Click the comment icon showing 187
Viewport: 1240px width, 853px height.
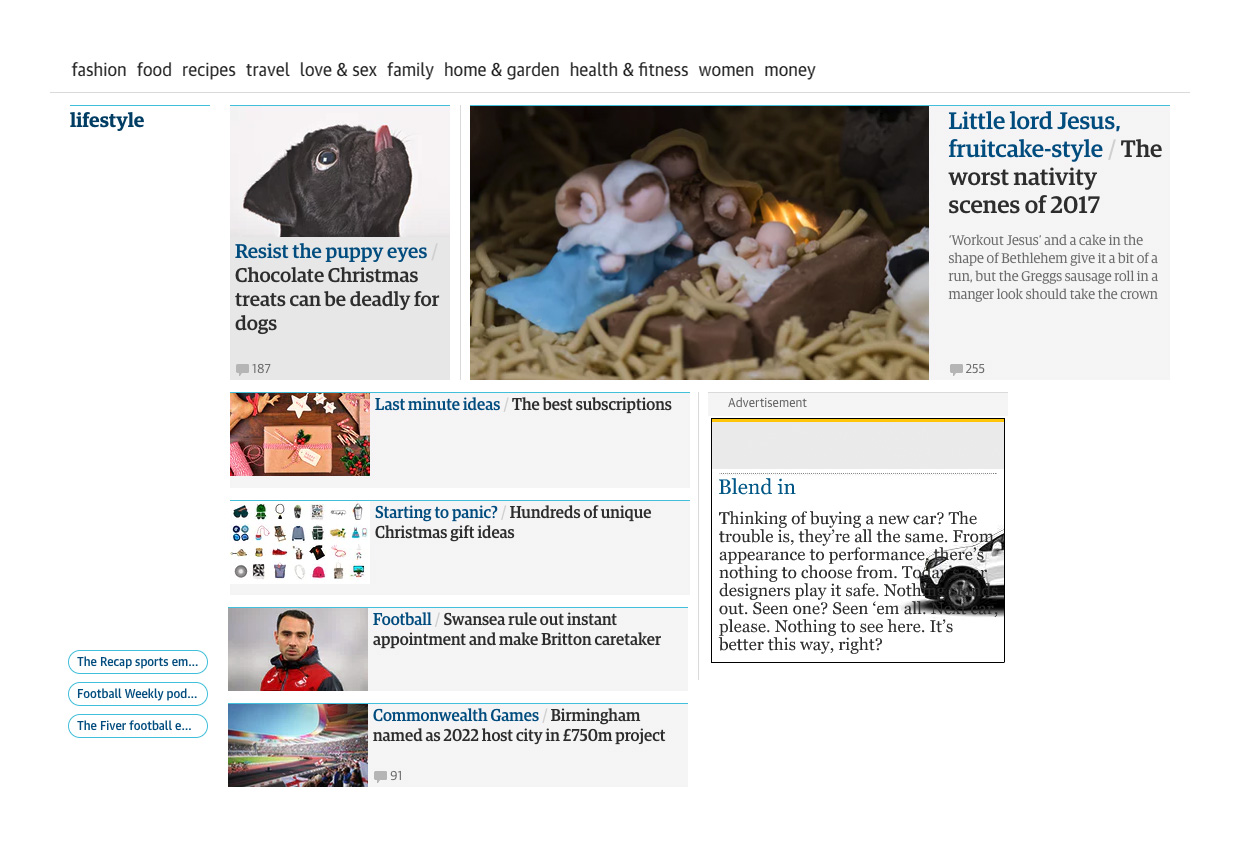(242, 369)
